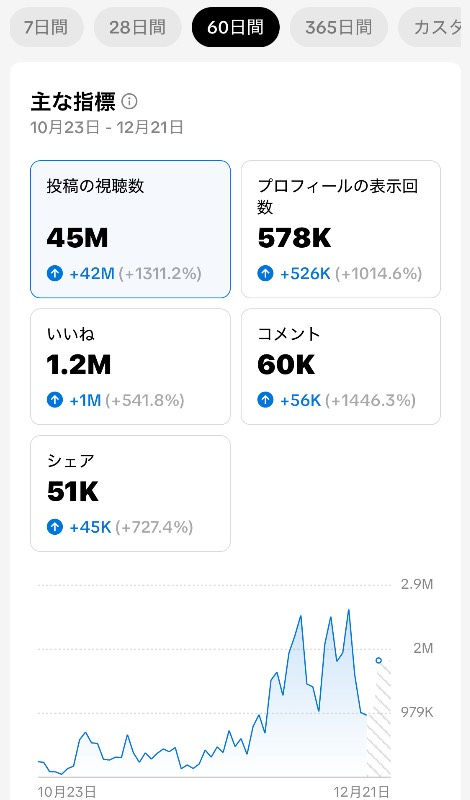Show the いいね metric chart

(x=131, y=366)
